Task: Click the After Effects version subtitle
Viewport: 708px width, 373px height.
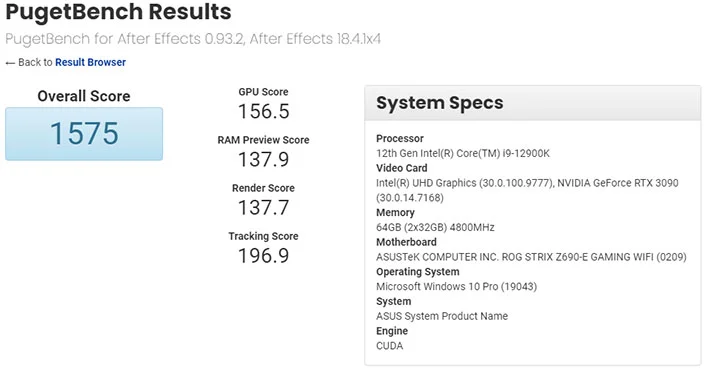Action: [x=193, y=39]
